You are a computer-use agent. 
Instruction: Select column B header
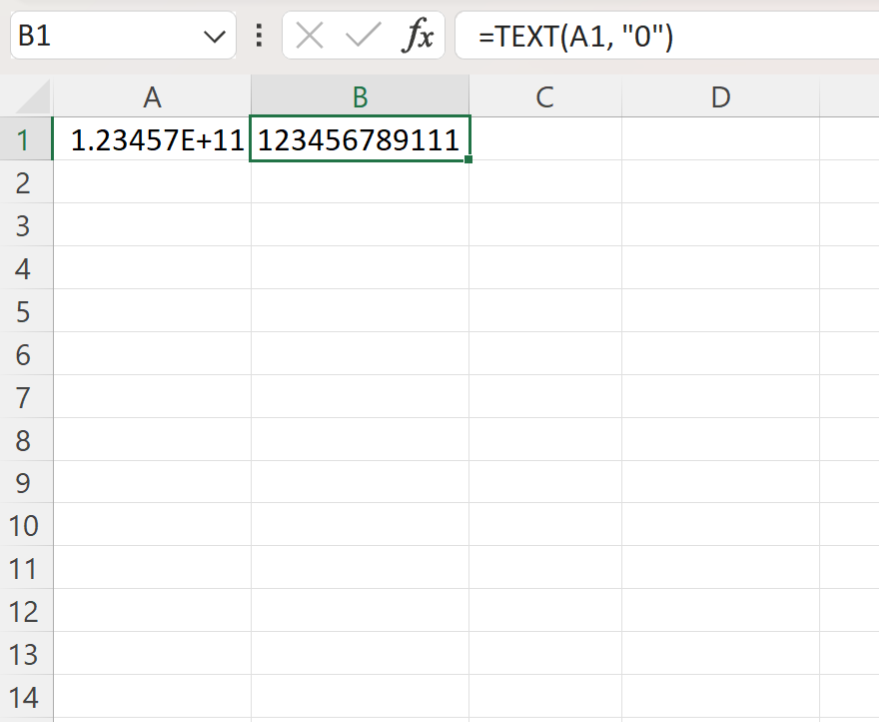[360, 96]
